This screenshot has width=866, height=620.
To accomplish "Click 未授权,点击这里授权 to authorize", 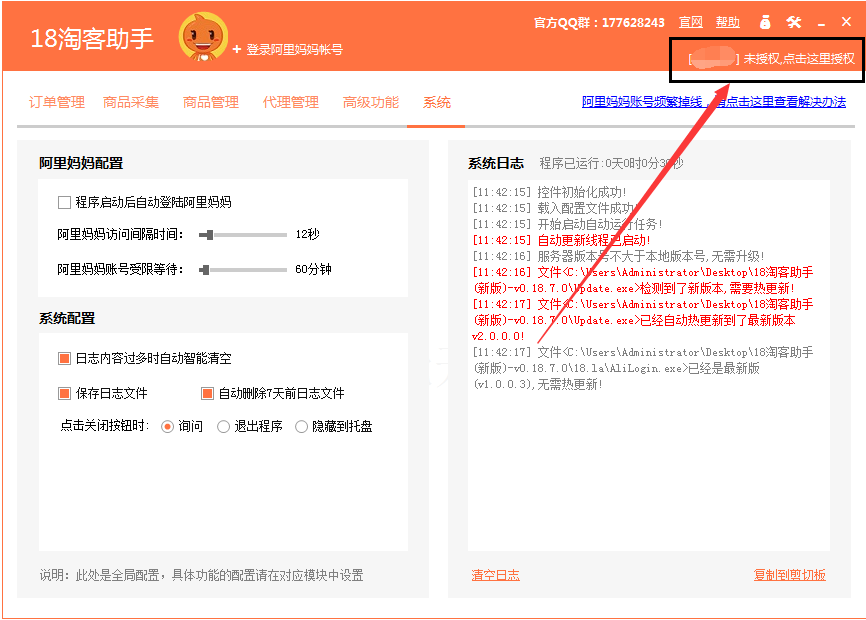I will (x=799, y=59).
